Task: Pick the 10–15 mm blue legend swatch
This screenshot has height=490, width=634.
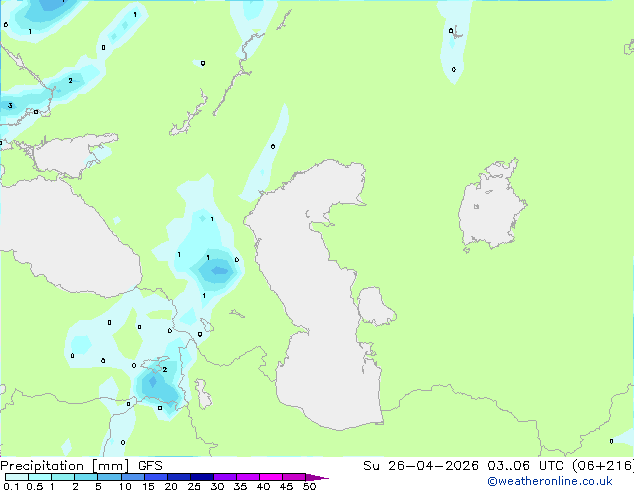Action: click(133, 477)
